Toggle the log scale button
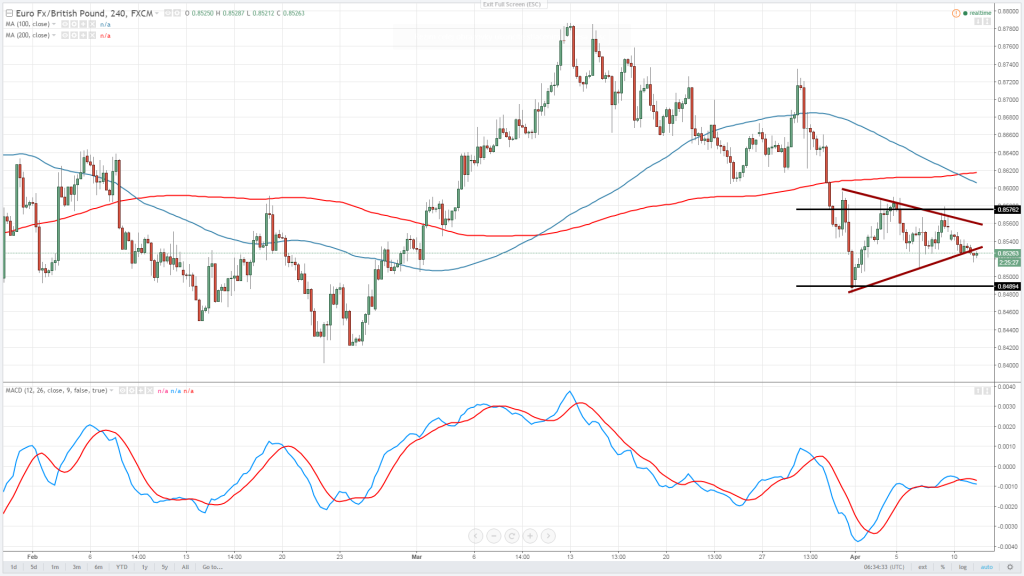This screenshot has width=1024, height=576. 963,567
